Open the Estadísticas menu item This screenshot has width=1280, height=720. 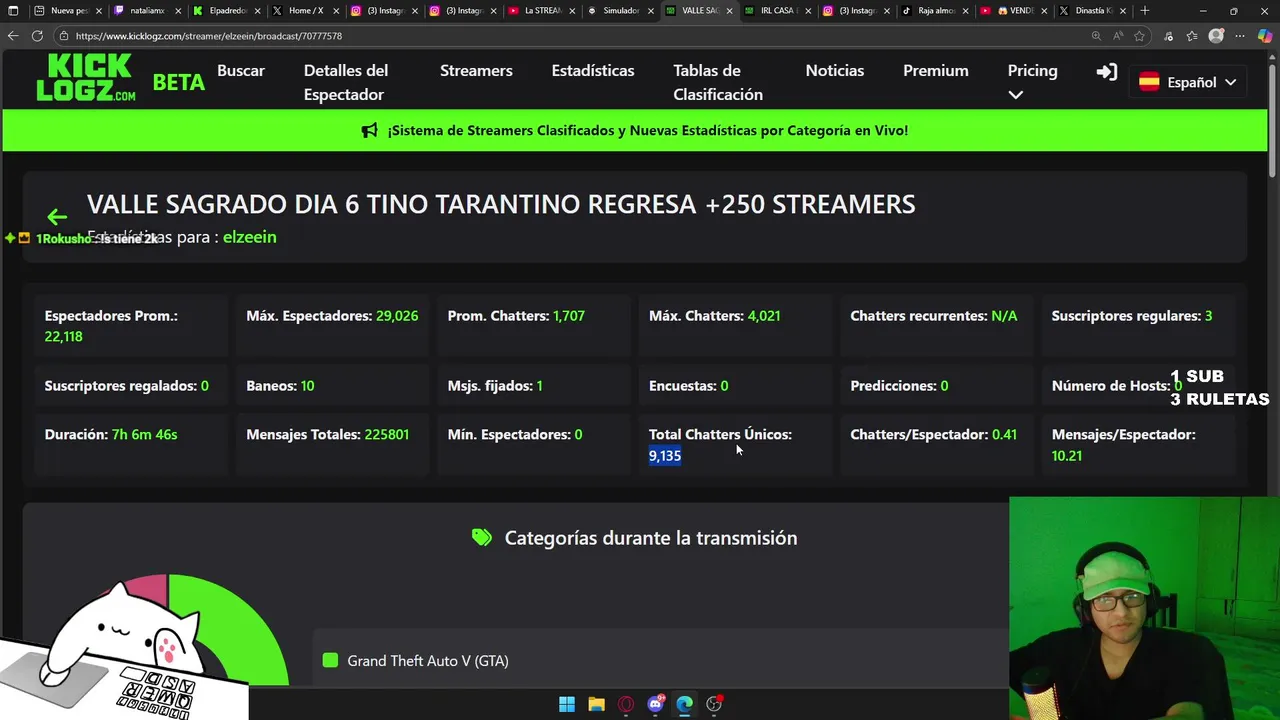click(x=593, y=71)
